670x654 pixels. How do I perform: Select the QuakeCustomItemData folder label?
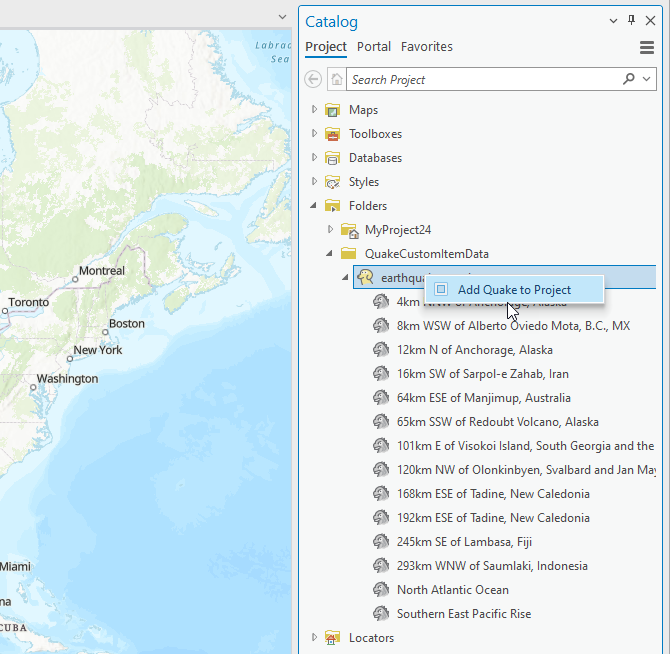tap(426, 254)
